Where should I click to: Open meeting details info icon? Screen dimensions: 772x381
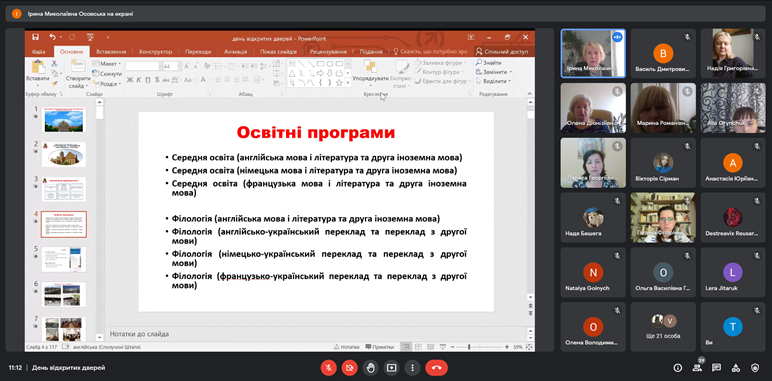[x=678, y=367]
